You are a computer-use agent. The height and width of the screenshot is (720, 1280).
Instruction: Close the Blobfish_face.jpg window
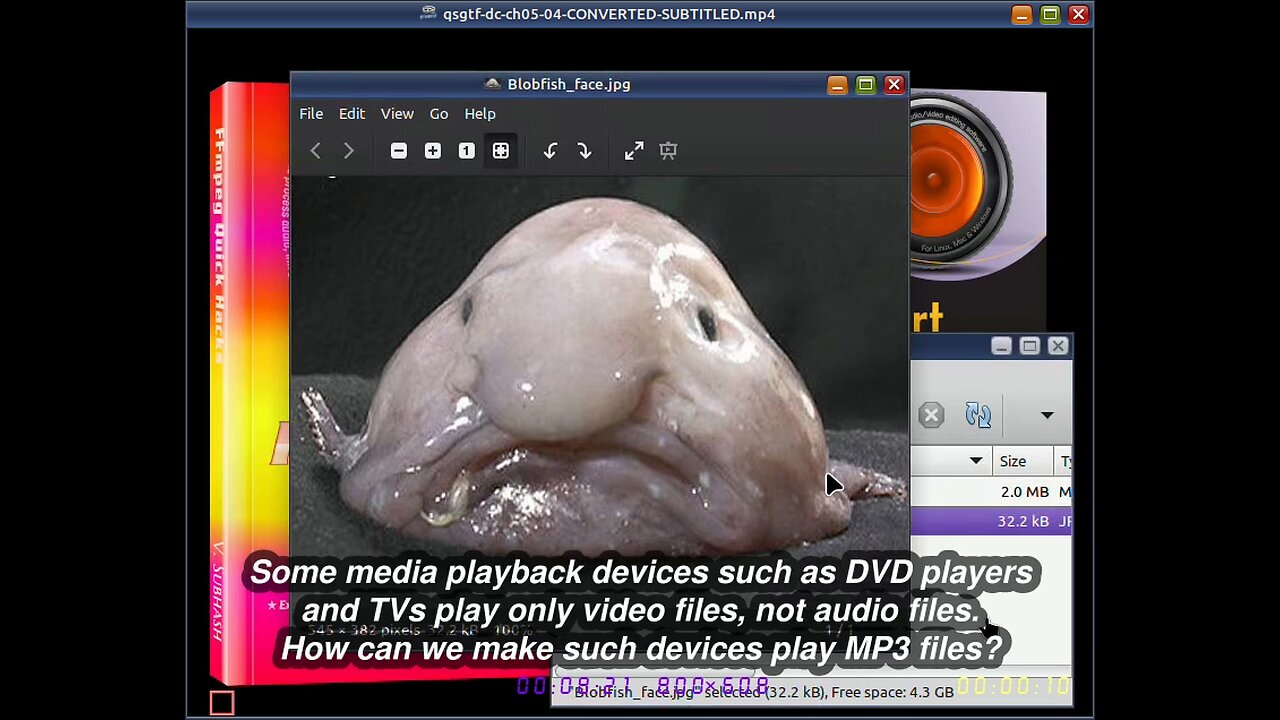pos(894,85)
